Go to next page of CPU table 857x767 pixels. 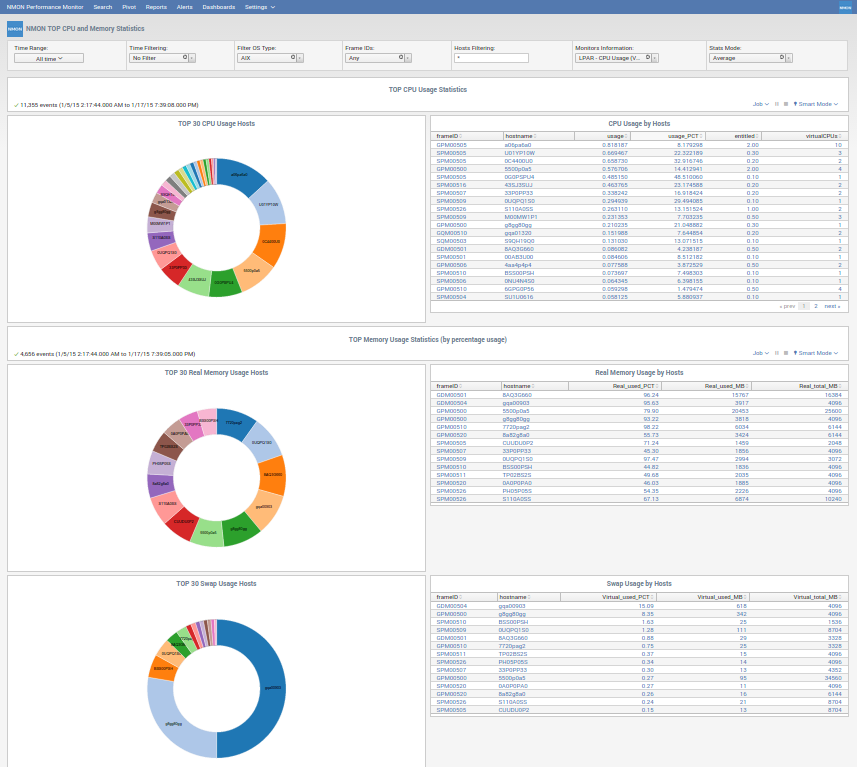(832, 306)
